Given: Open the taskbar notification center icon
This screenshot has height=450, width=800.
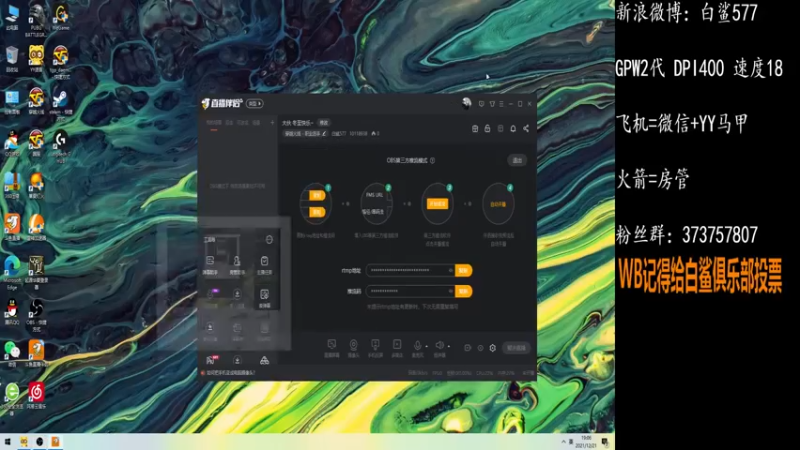Looking at the screenshot, I should coord(605,442).
